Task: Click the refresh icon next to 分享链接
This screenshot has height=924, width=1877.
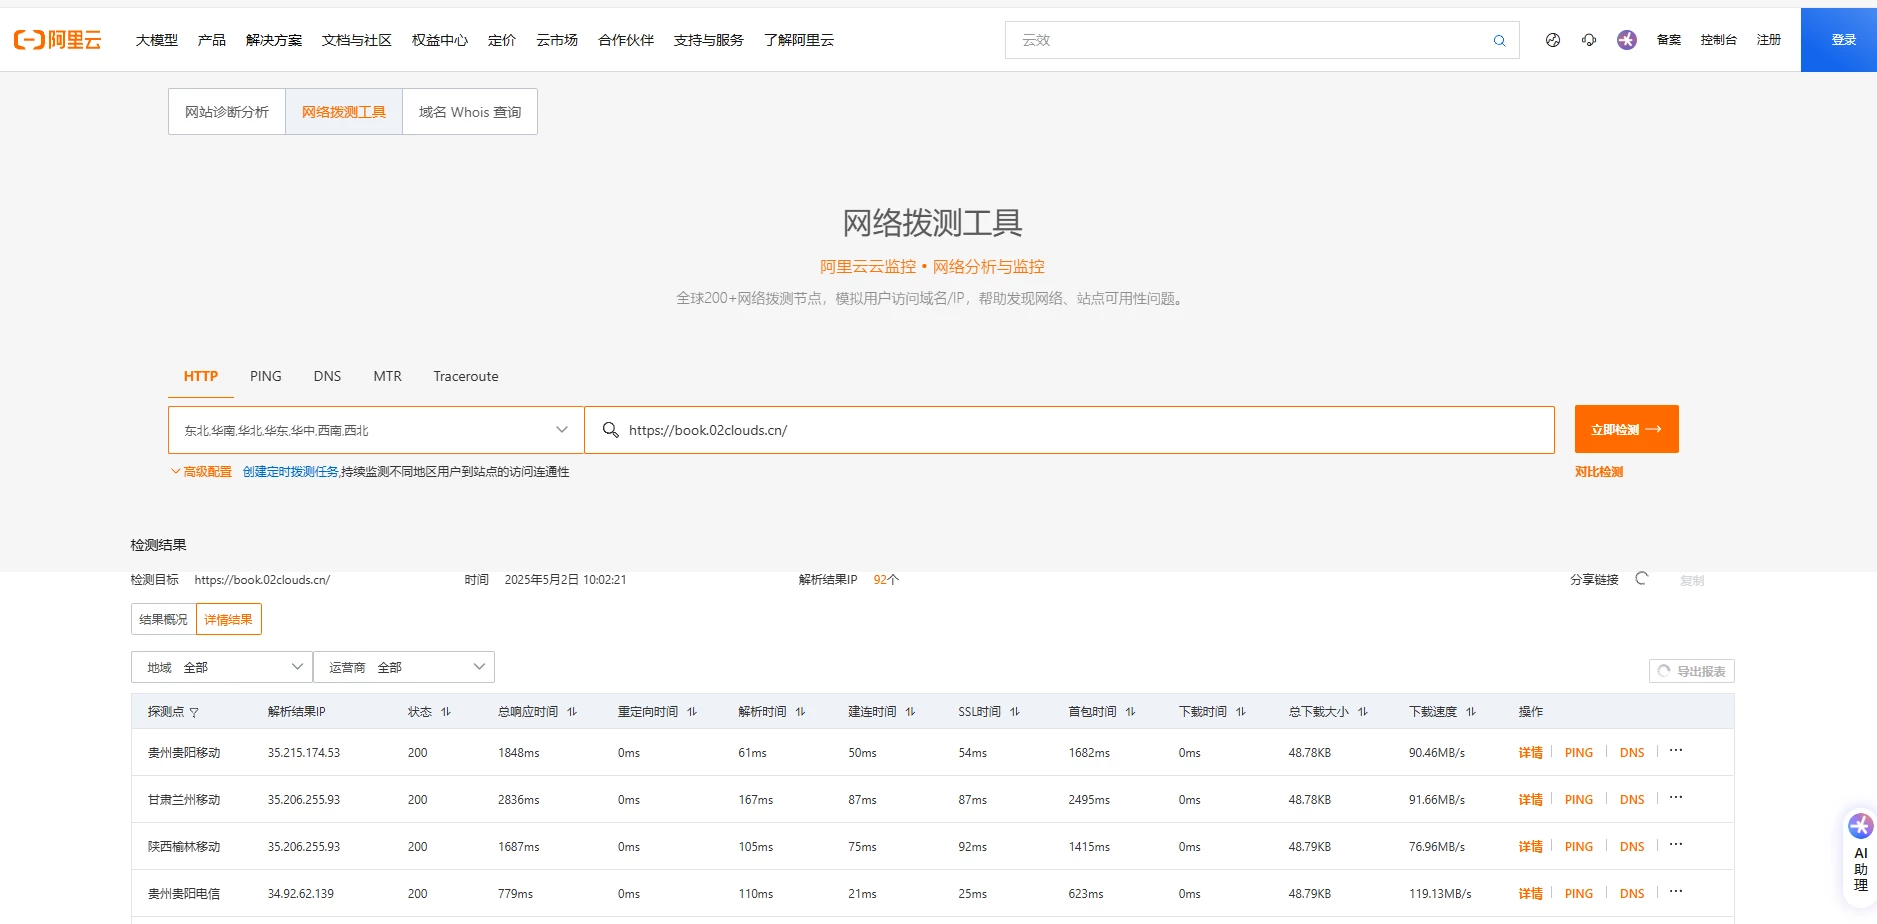Action: click(1641, 578)
